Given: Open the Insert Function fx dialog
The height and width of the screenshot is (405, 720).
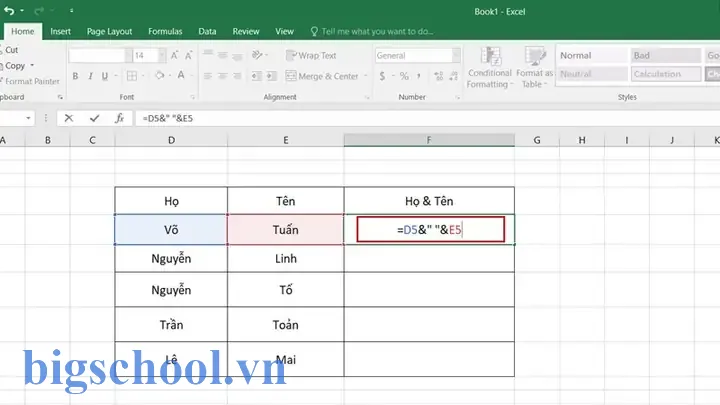Looking at the screenshot, I should [x=119, y=118].
